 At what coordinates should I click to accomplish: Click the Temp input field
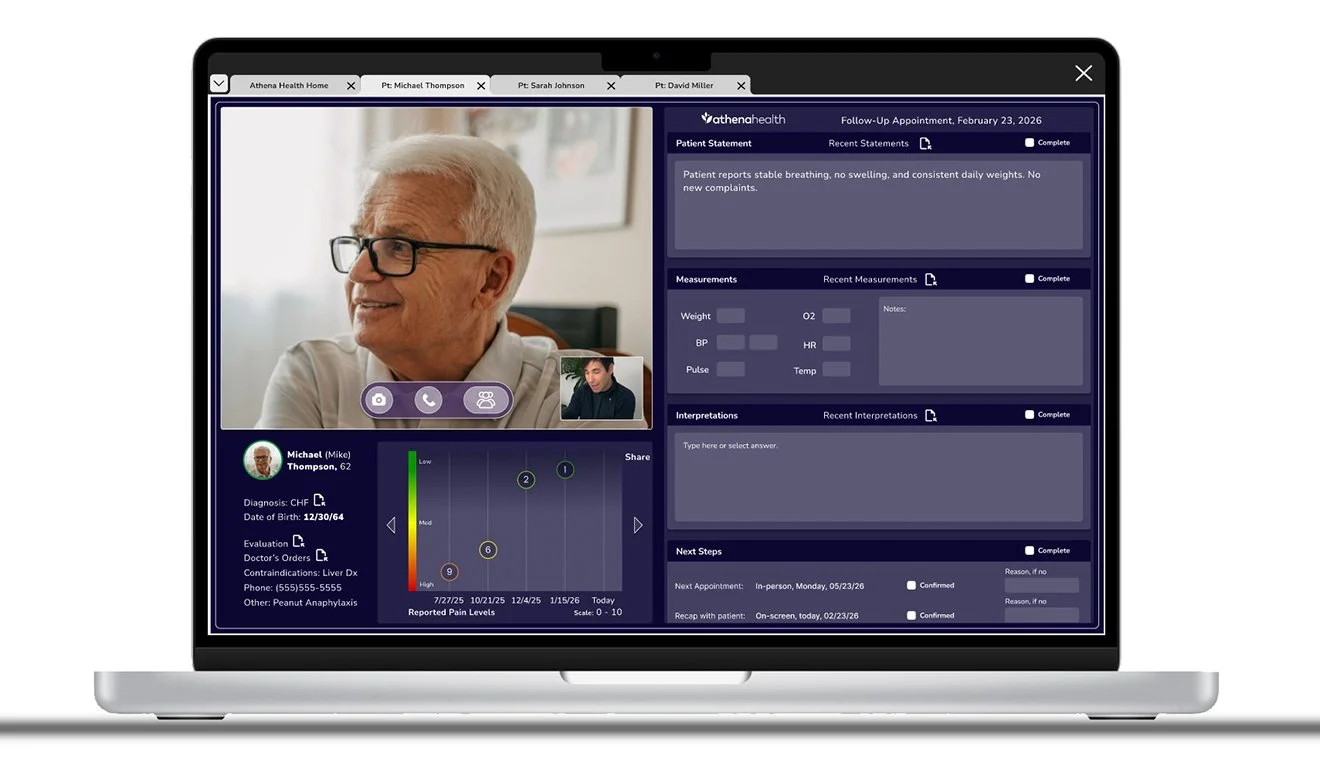[836, 370]
